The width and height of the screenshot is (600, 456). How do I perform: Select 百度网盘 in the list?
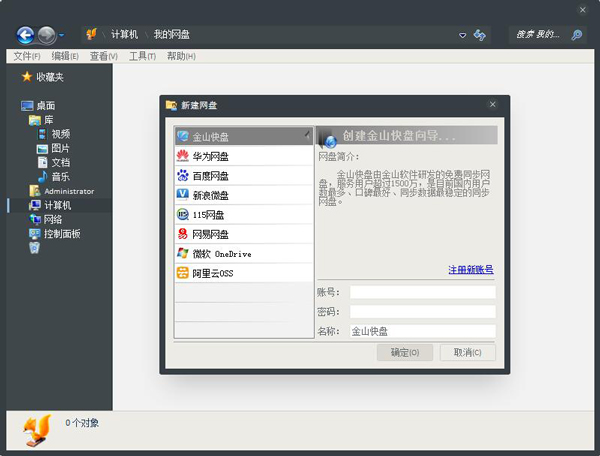(x=243, y=176)
